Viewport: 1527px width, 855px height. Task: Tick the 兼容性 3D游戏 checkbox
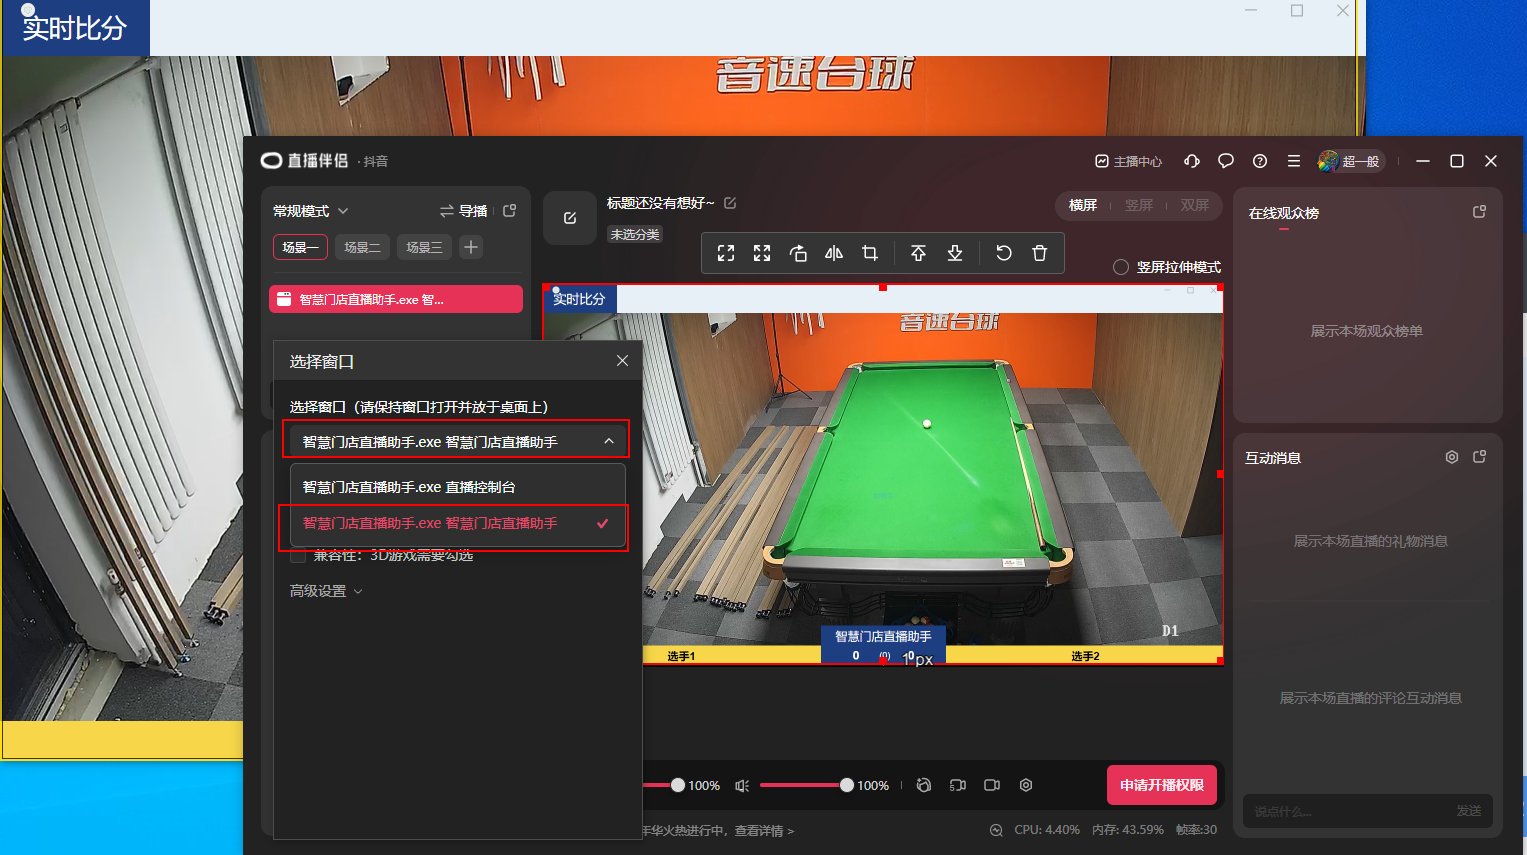coord(298,556)
